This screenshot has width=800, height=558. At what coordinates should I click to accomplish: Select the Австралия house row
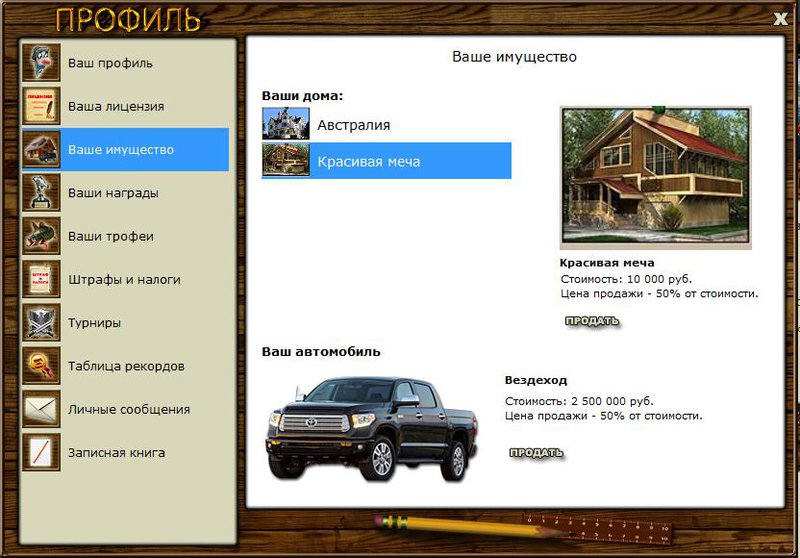tap(386, 124)
